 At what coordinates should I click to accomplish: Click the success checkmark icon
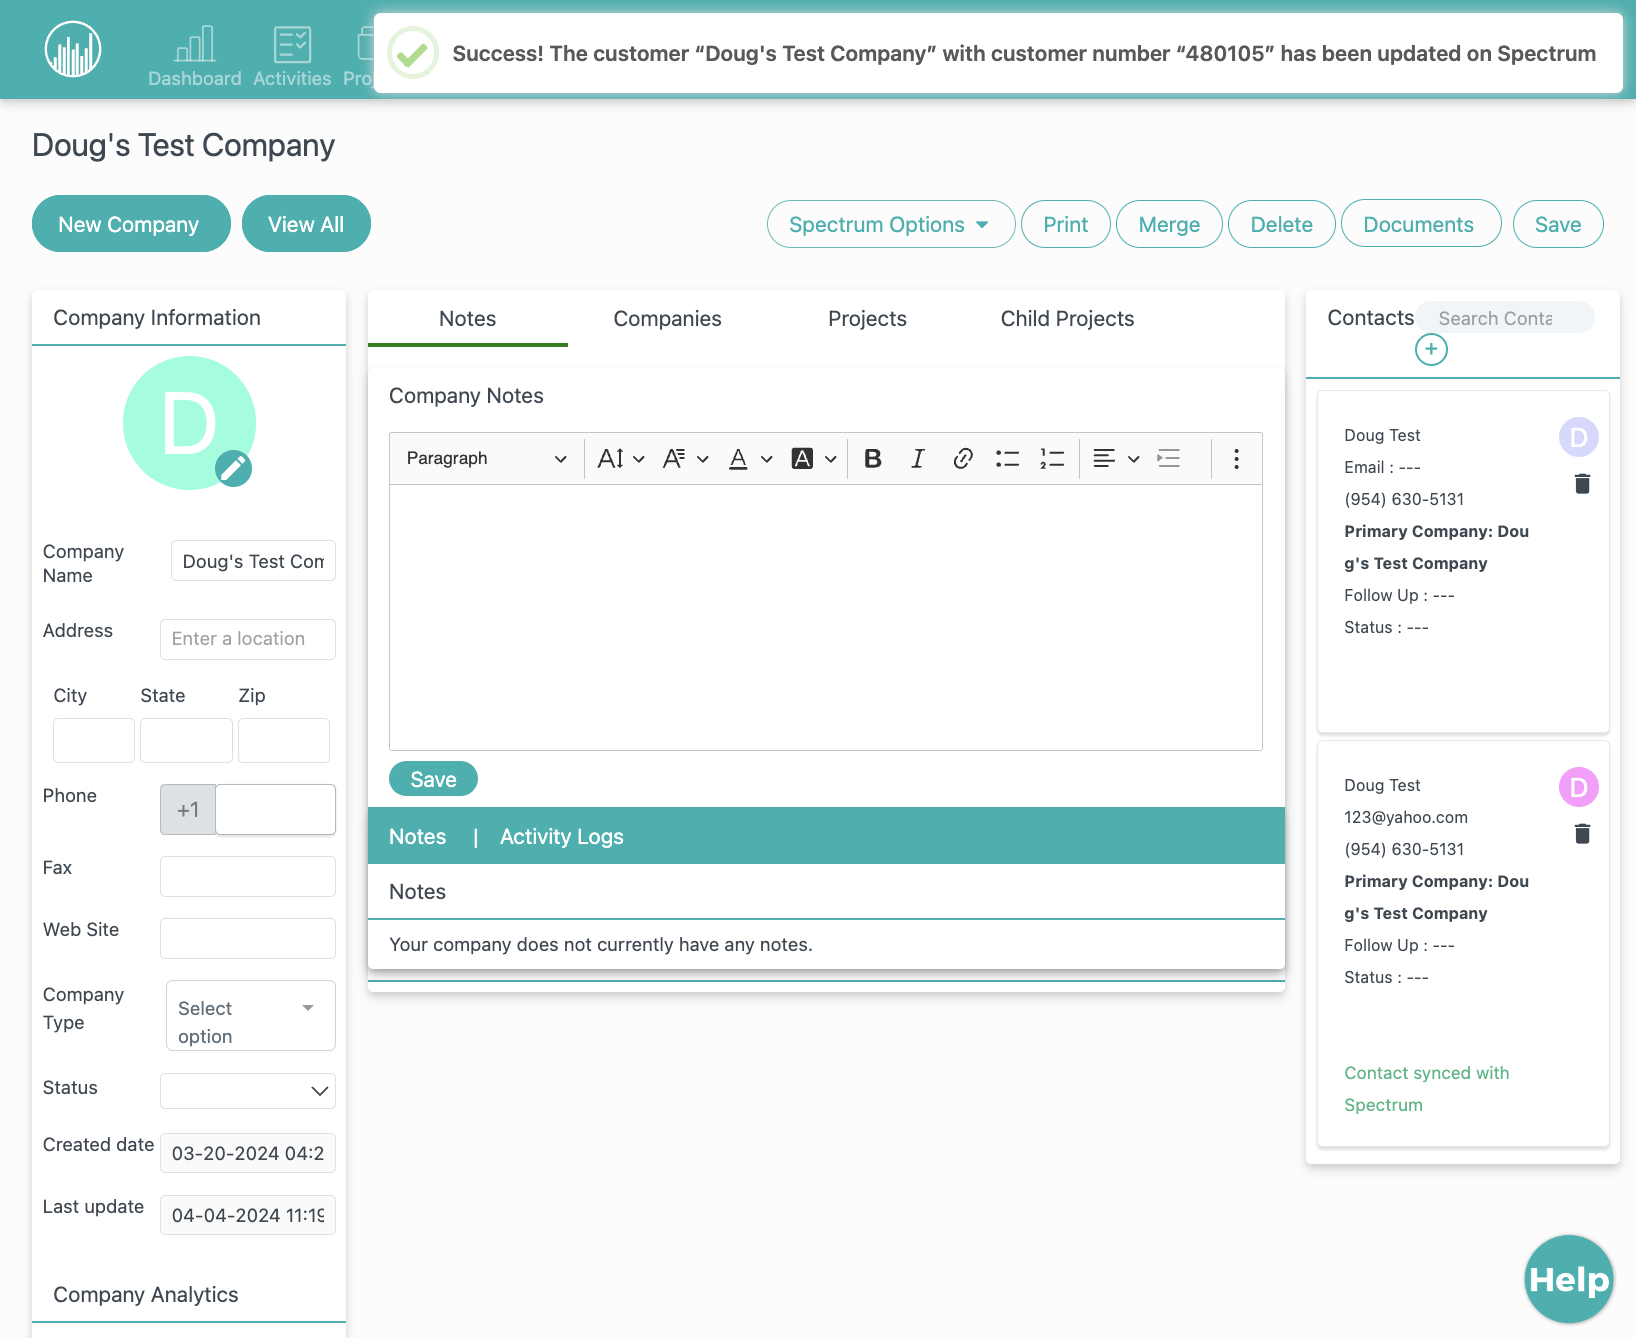pyautogui.click(x=413, y=53)
